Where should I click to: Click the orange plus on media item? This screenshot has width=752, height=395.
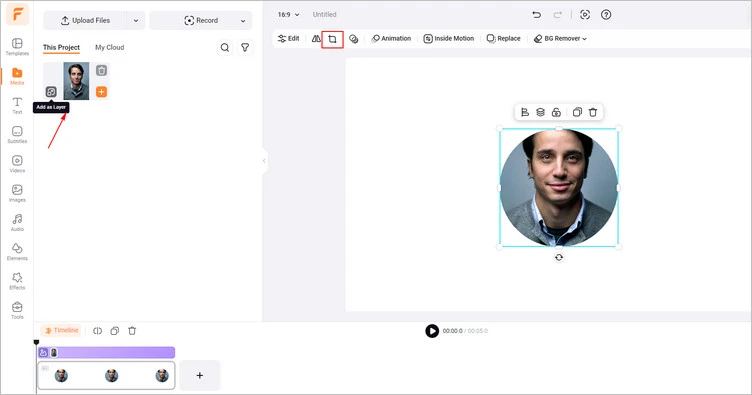pos(101,92)
